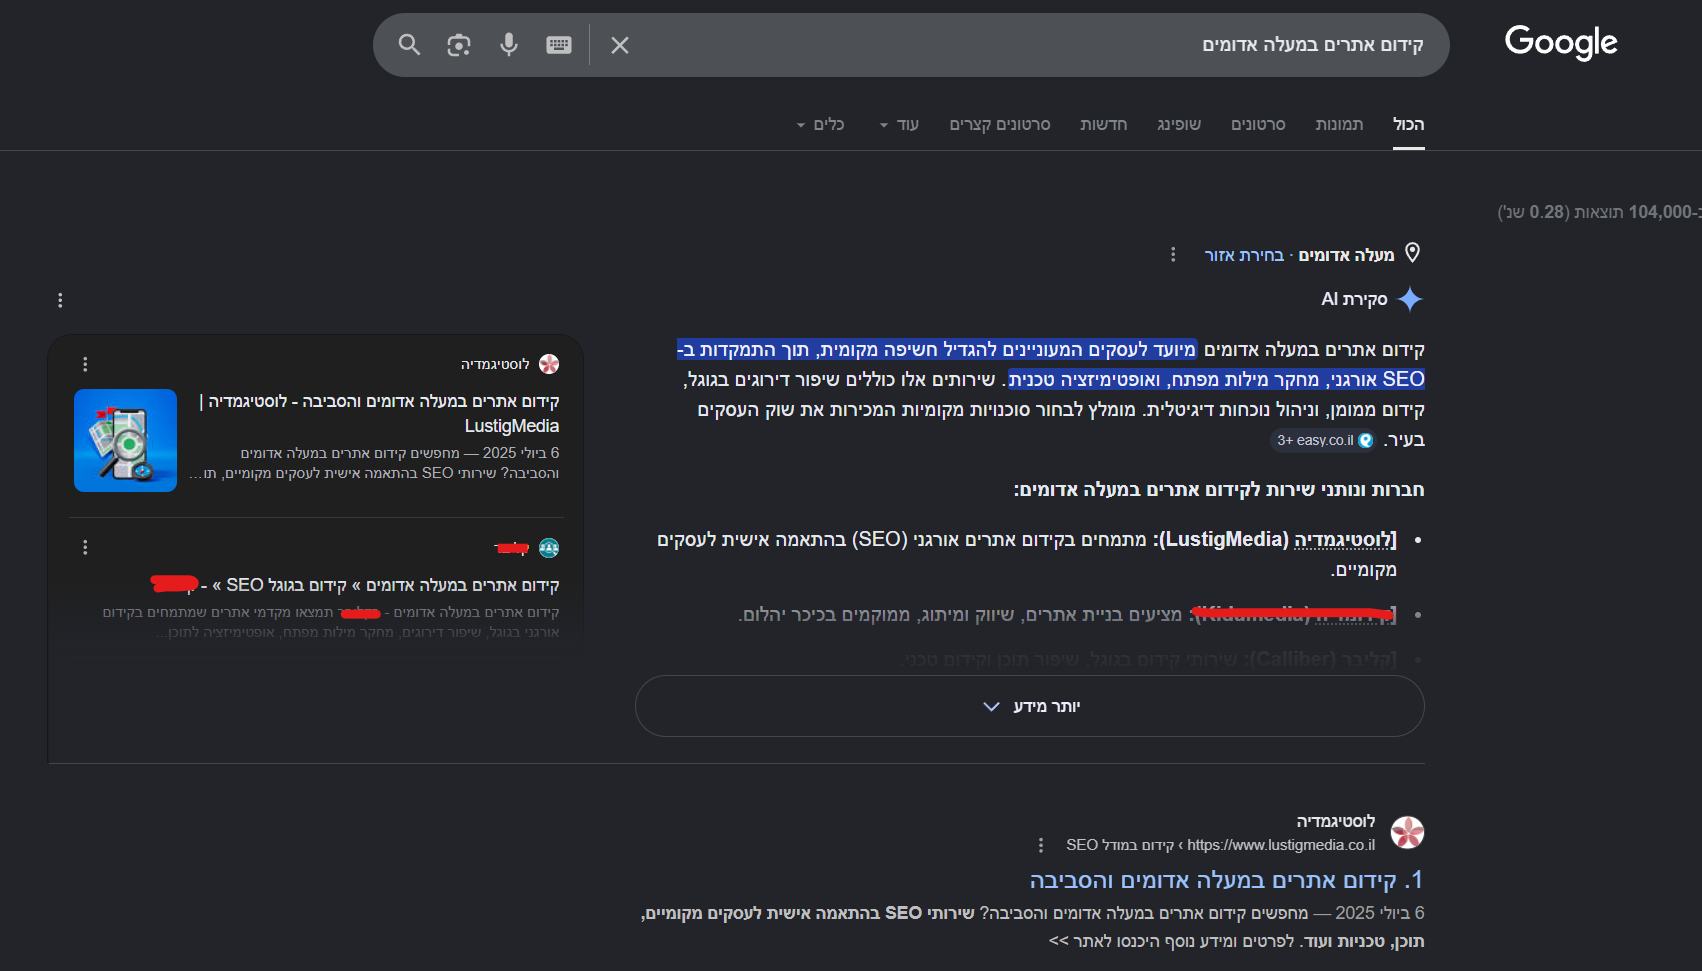Open three-dot menu on לוסטיגמדיה source card

85,364
